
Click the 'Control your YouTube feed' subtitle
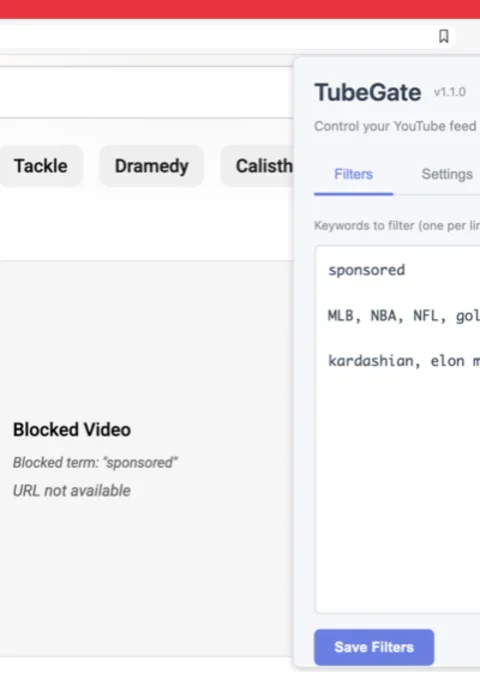pyautogui.click(x=395, y=126)
